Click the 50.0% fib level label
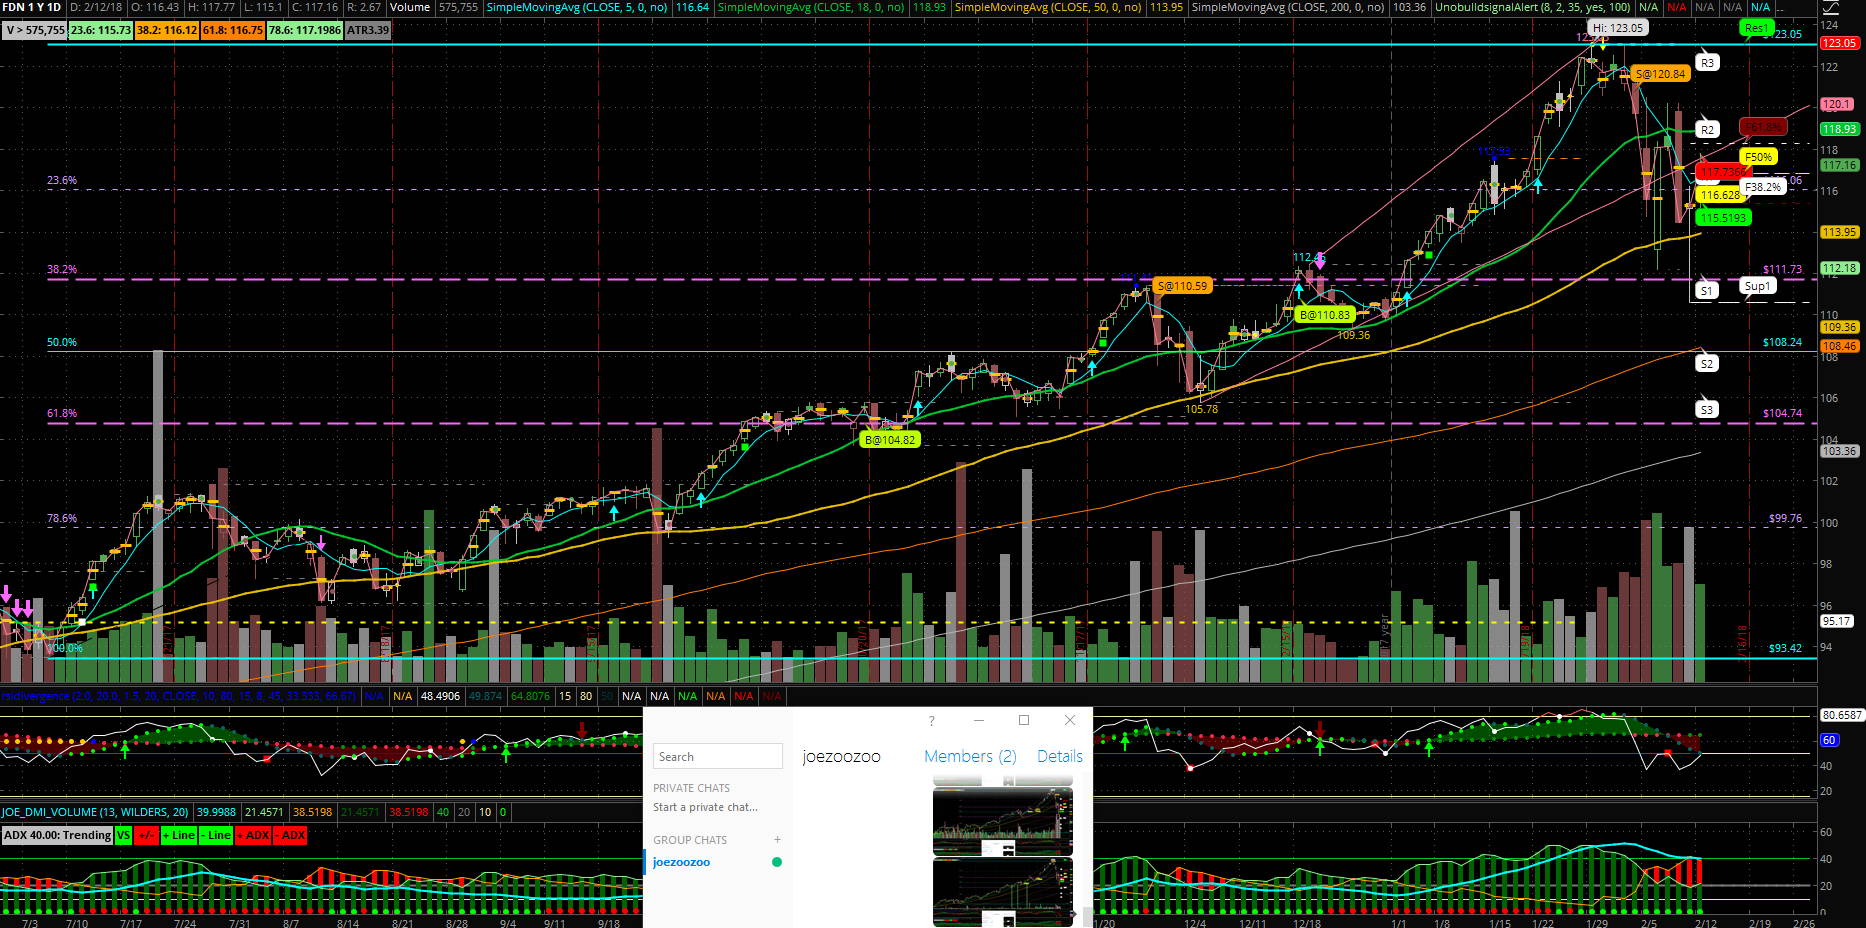This screenshot has height=928, width=1866. click(x=62, y=342)
